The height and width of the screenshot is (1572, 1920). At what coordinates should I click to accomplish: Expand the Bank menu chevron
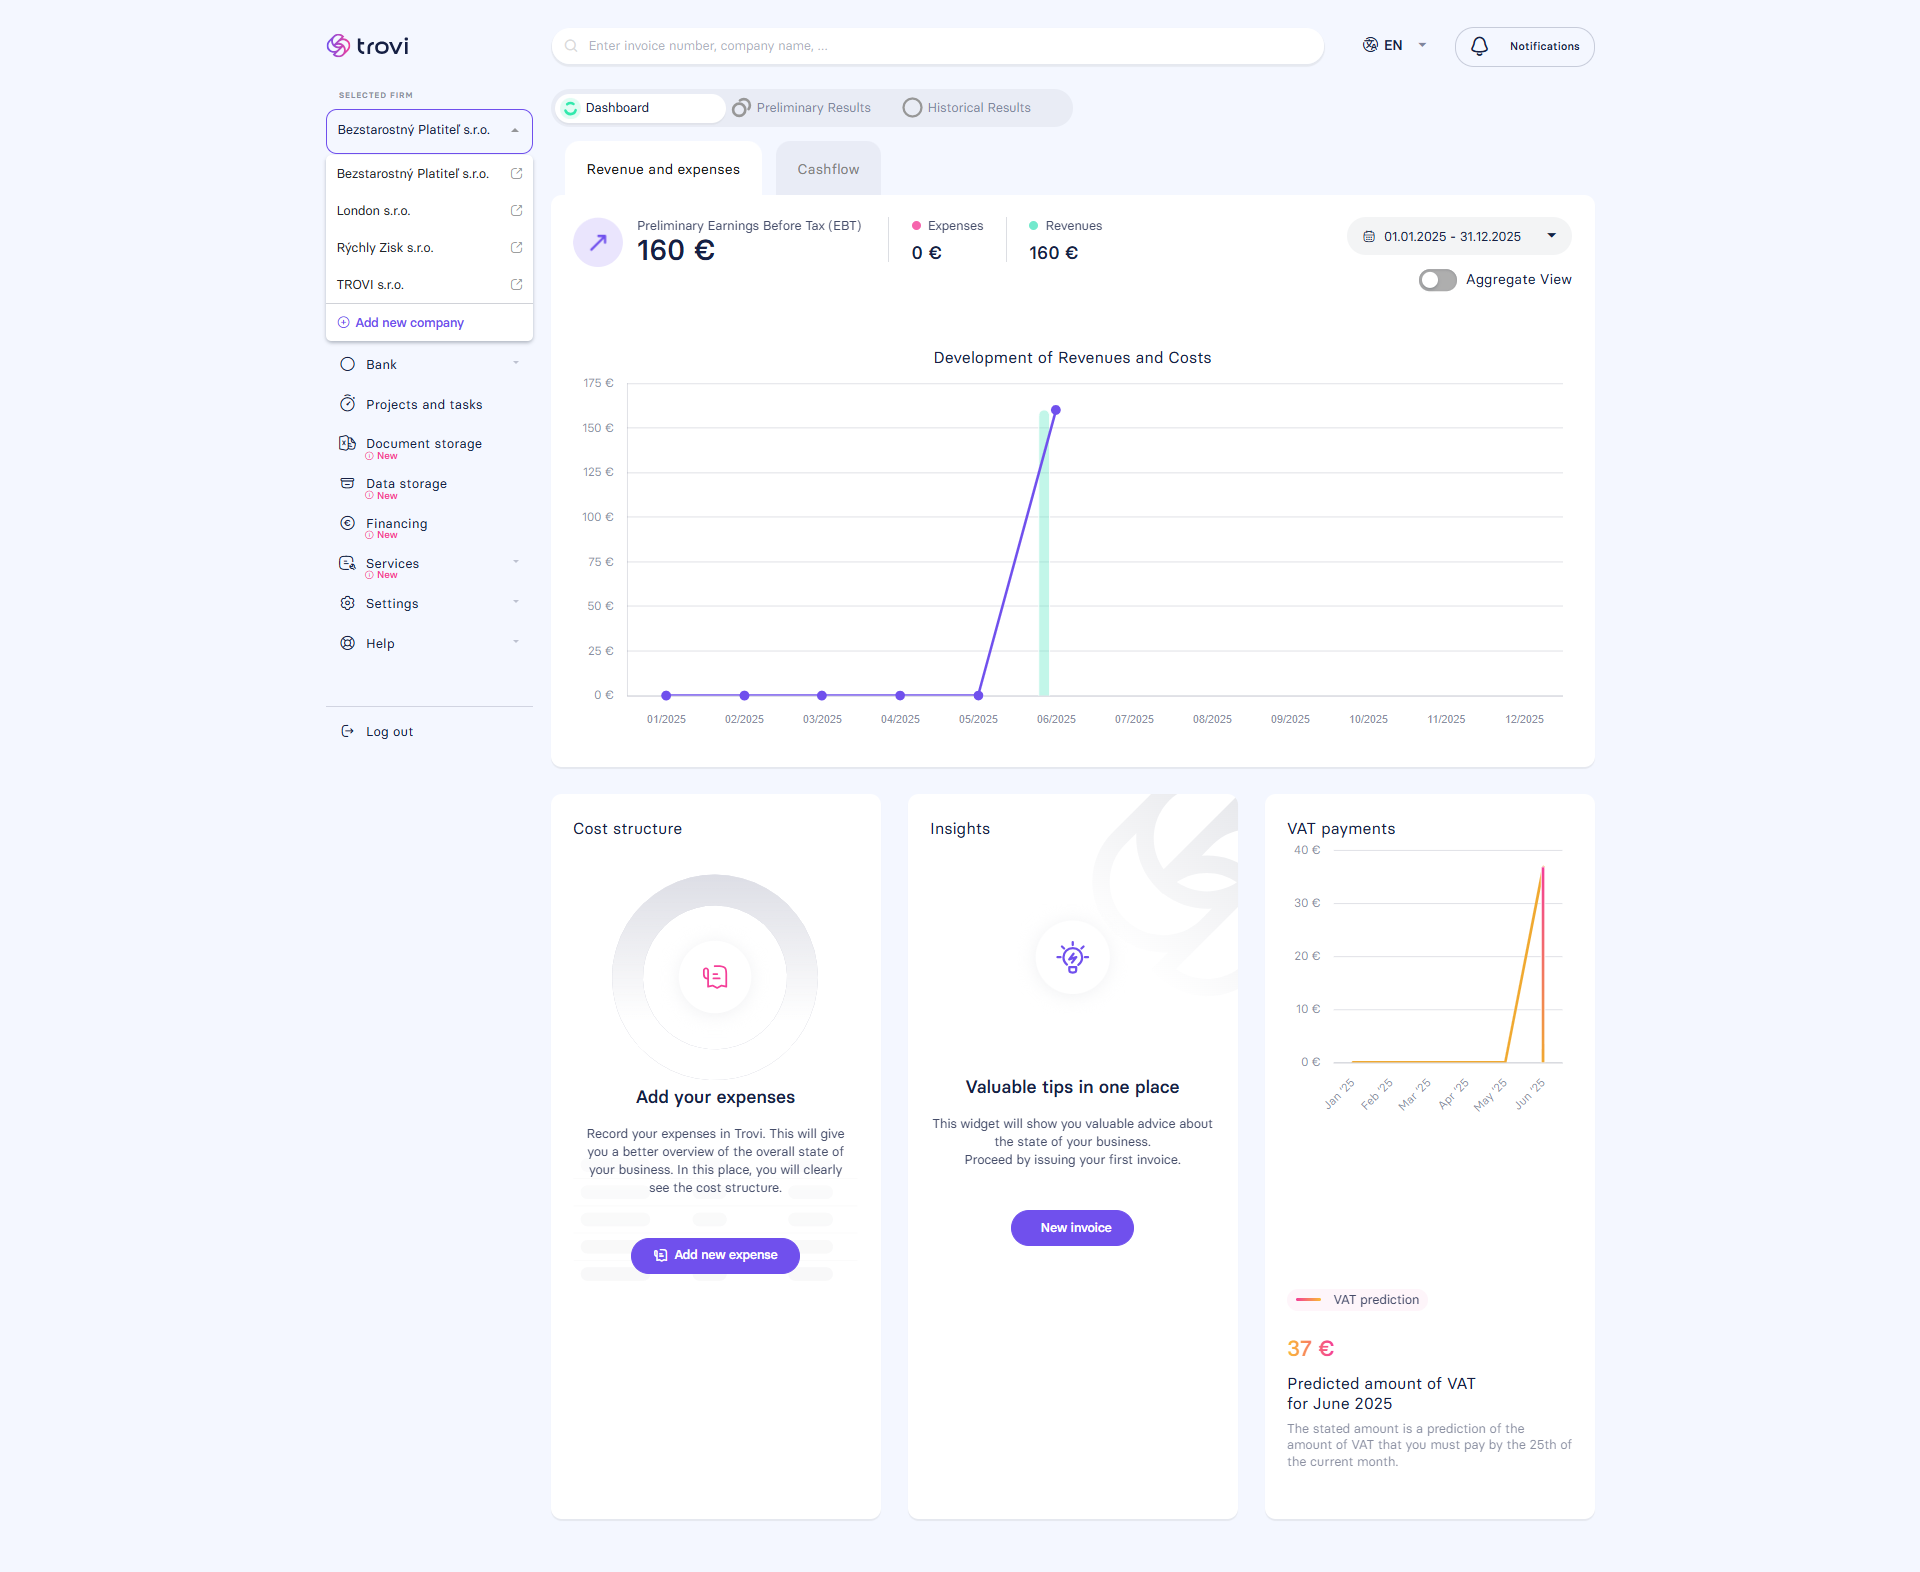pyautogui.click(x=516, y=363)
